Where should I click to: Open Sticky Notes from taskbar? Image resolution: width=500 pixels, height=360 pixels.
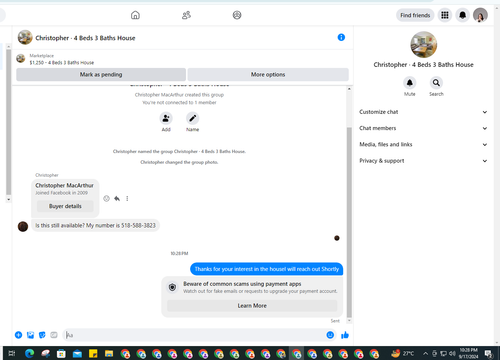point(93,353)
